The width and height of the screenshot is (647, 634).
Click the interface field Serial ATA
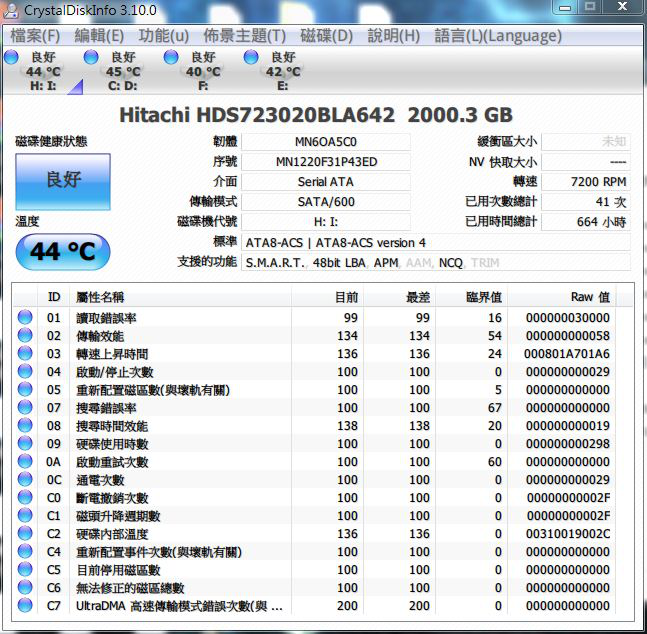(x=326, y=182)
